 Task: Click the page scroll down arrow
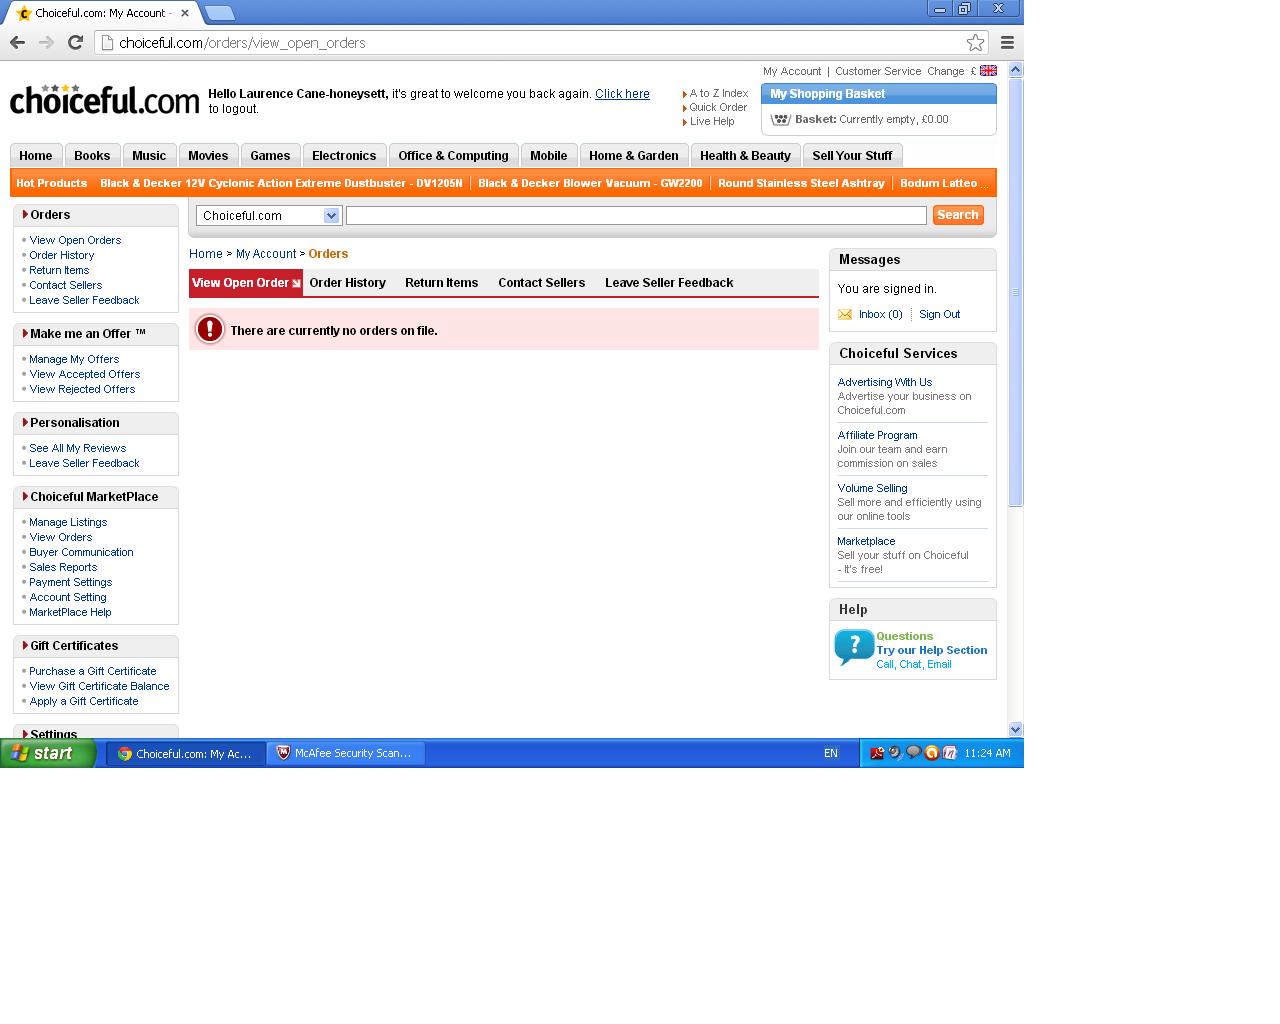tap(1015, 730)
